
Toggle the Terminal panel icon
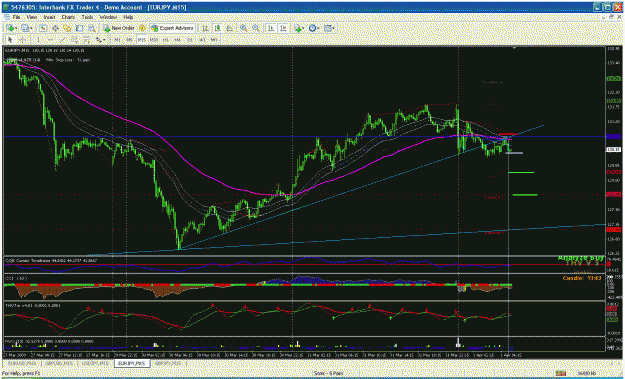coord(80,28)
